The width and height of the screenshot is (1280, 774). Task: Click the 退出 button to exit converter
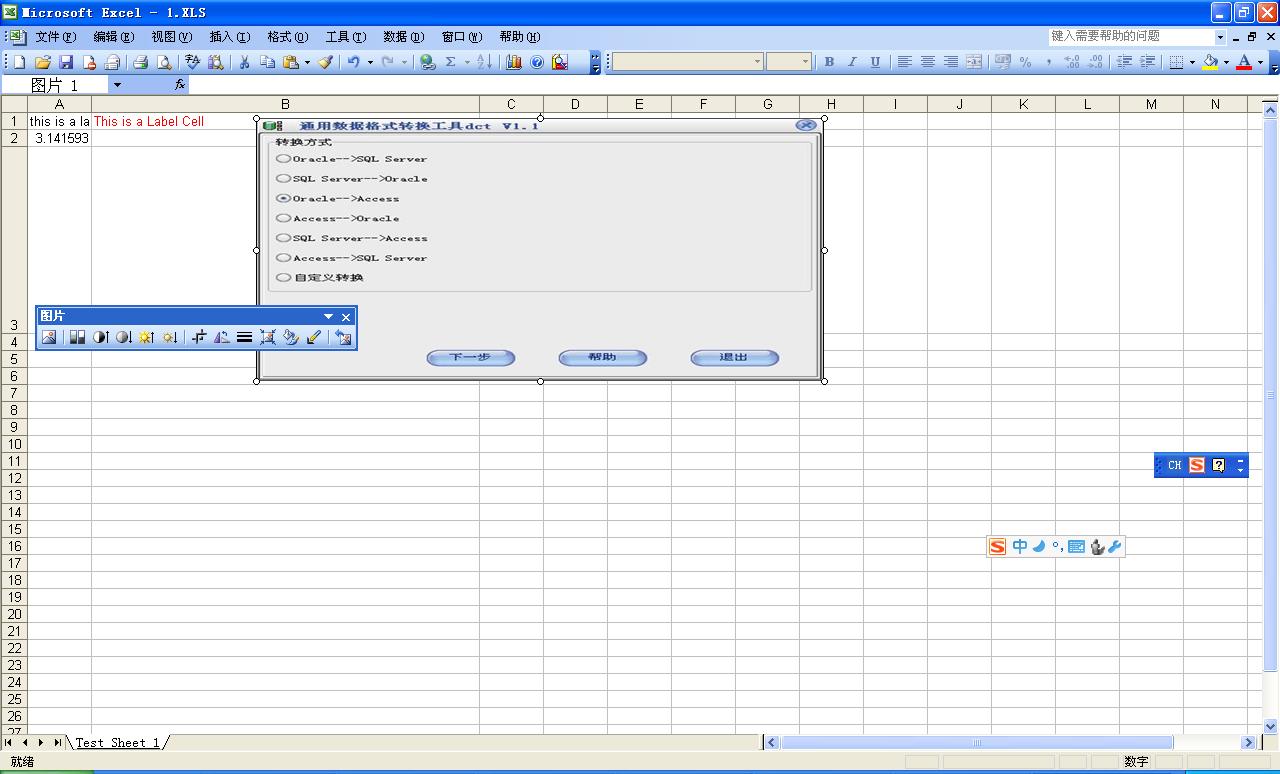(x=734, y=357)
